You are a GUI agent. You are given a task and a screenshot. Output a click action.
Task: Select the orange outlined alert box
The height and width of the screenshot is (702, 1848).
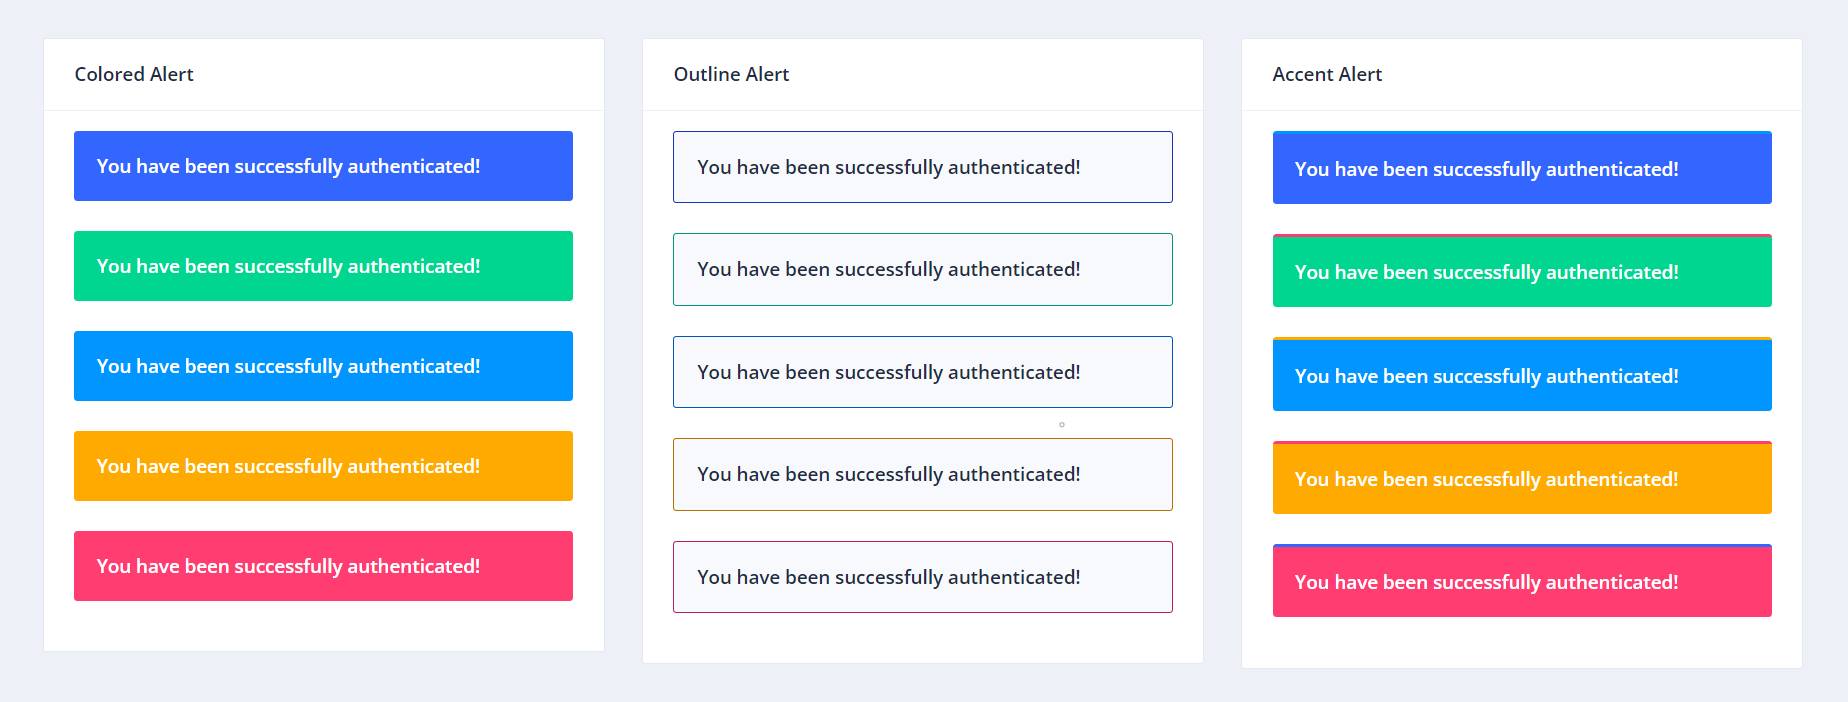tap(922, 474)
